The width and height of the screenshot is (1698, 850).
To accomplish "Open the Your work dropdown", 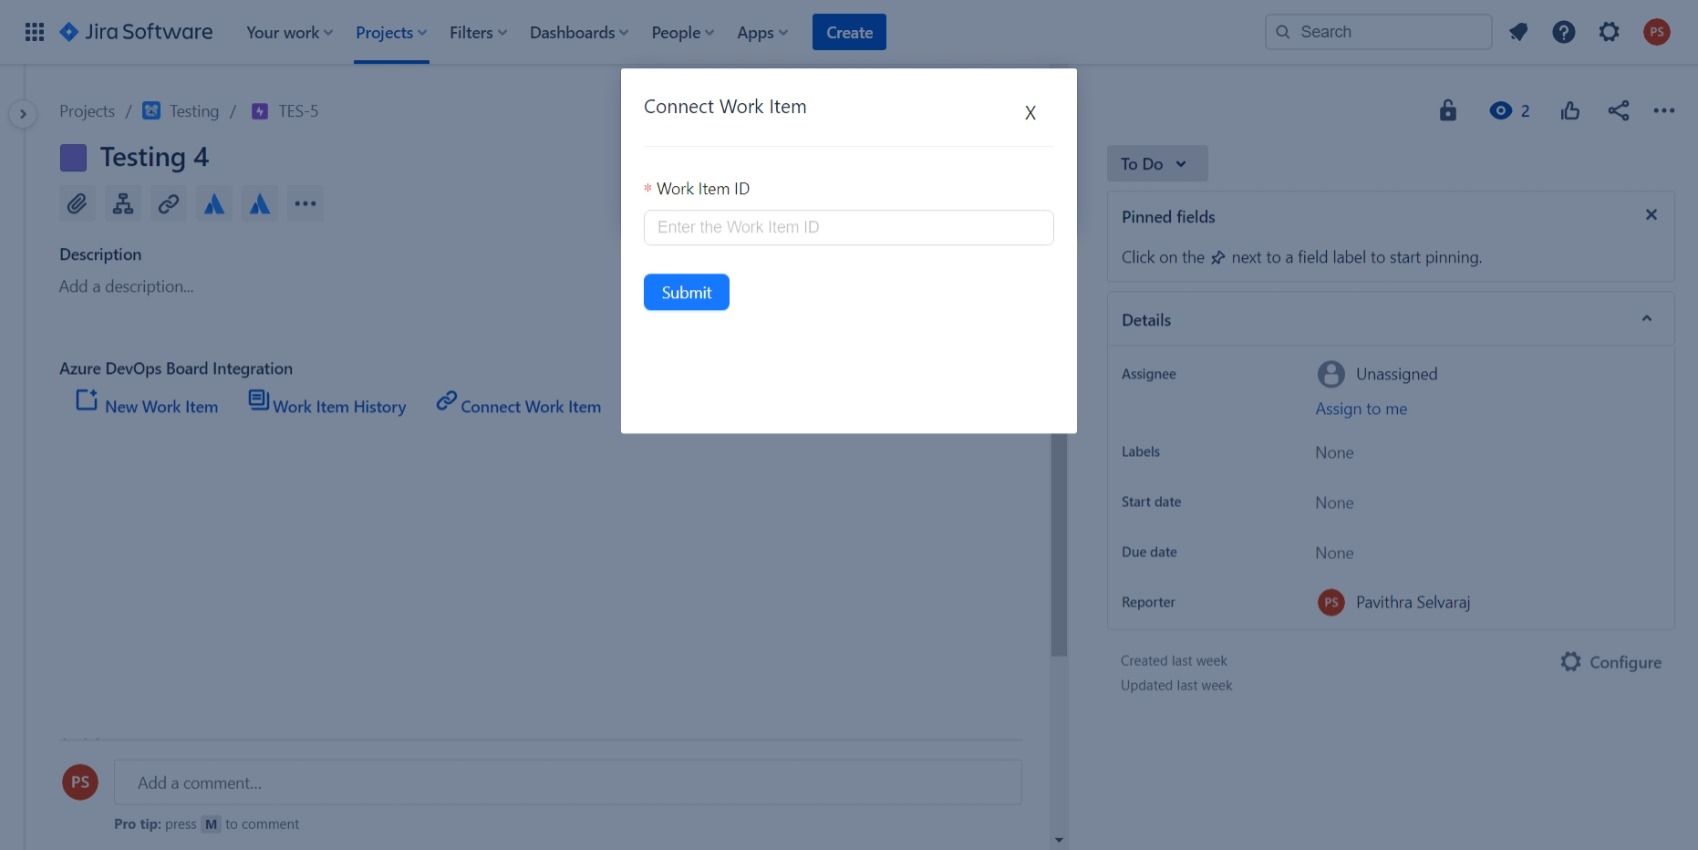I will (289, 32).
